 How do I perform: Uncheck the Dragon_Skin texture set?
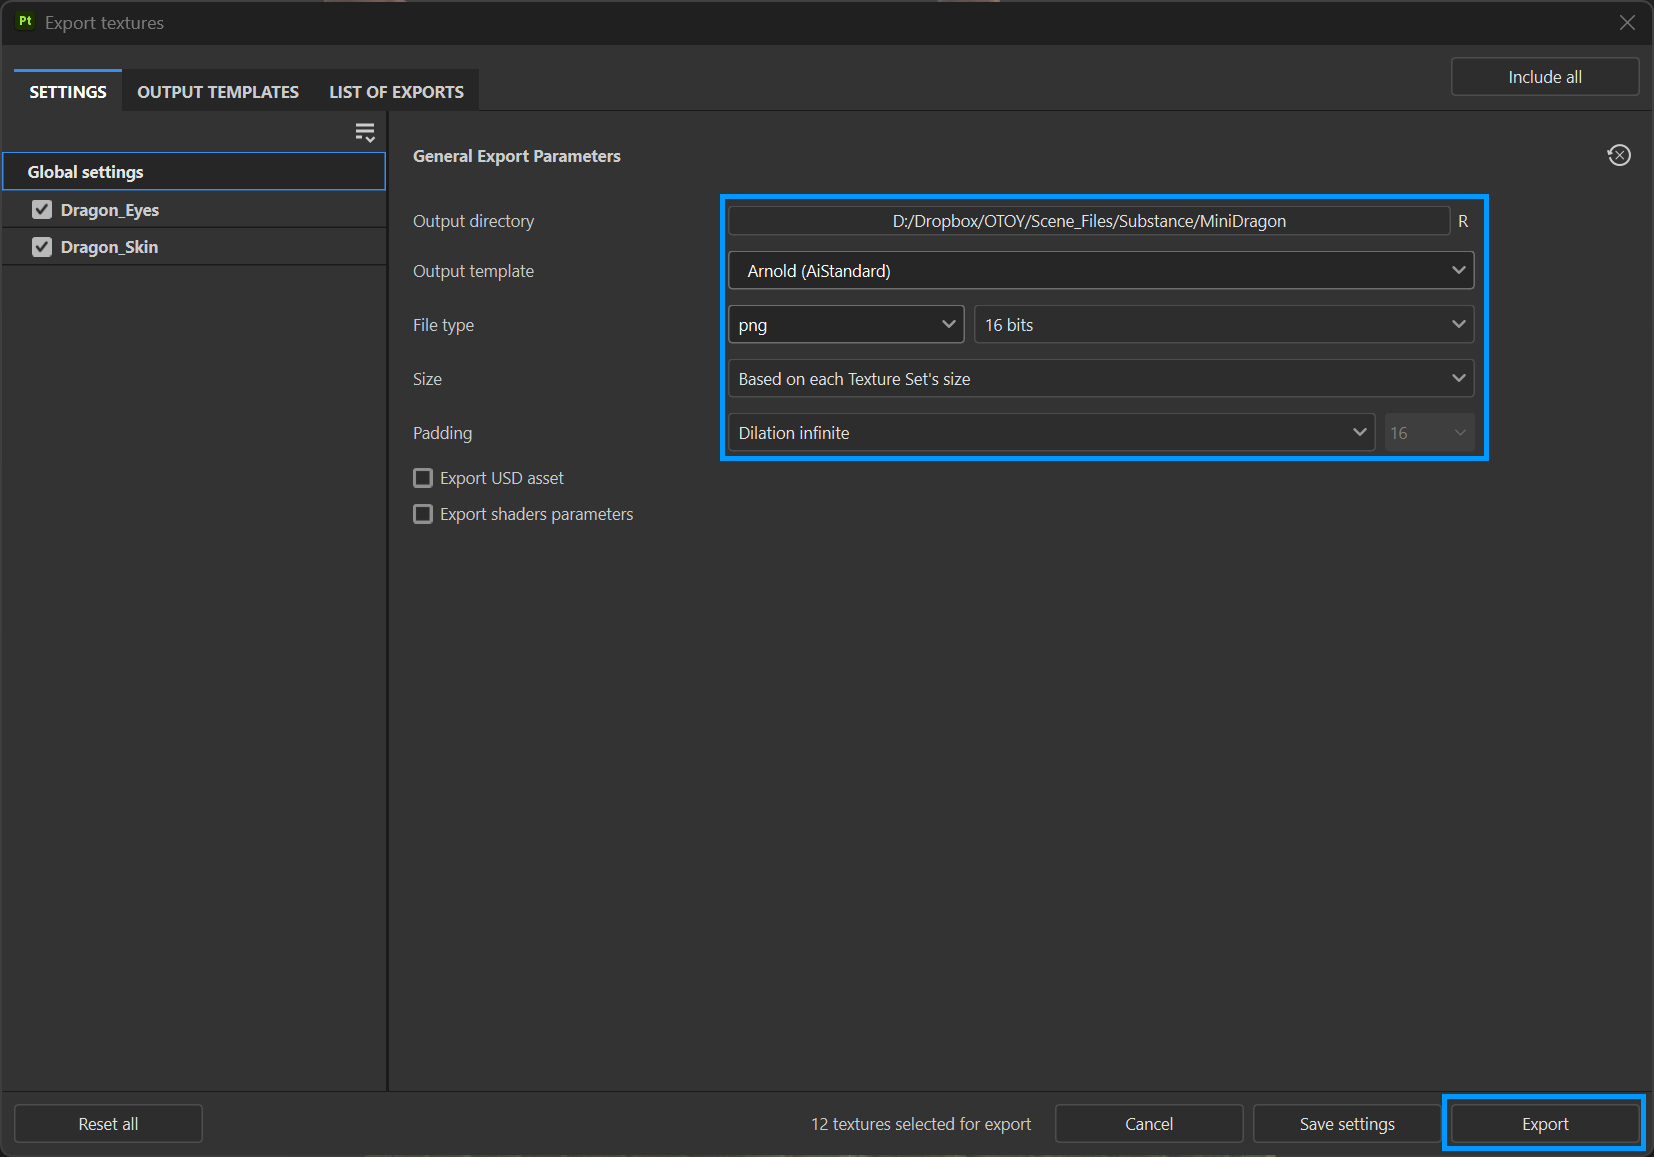[x=42, y=247]
